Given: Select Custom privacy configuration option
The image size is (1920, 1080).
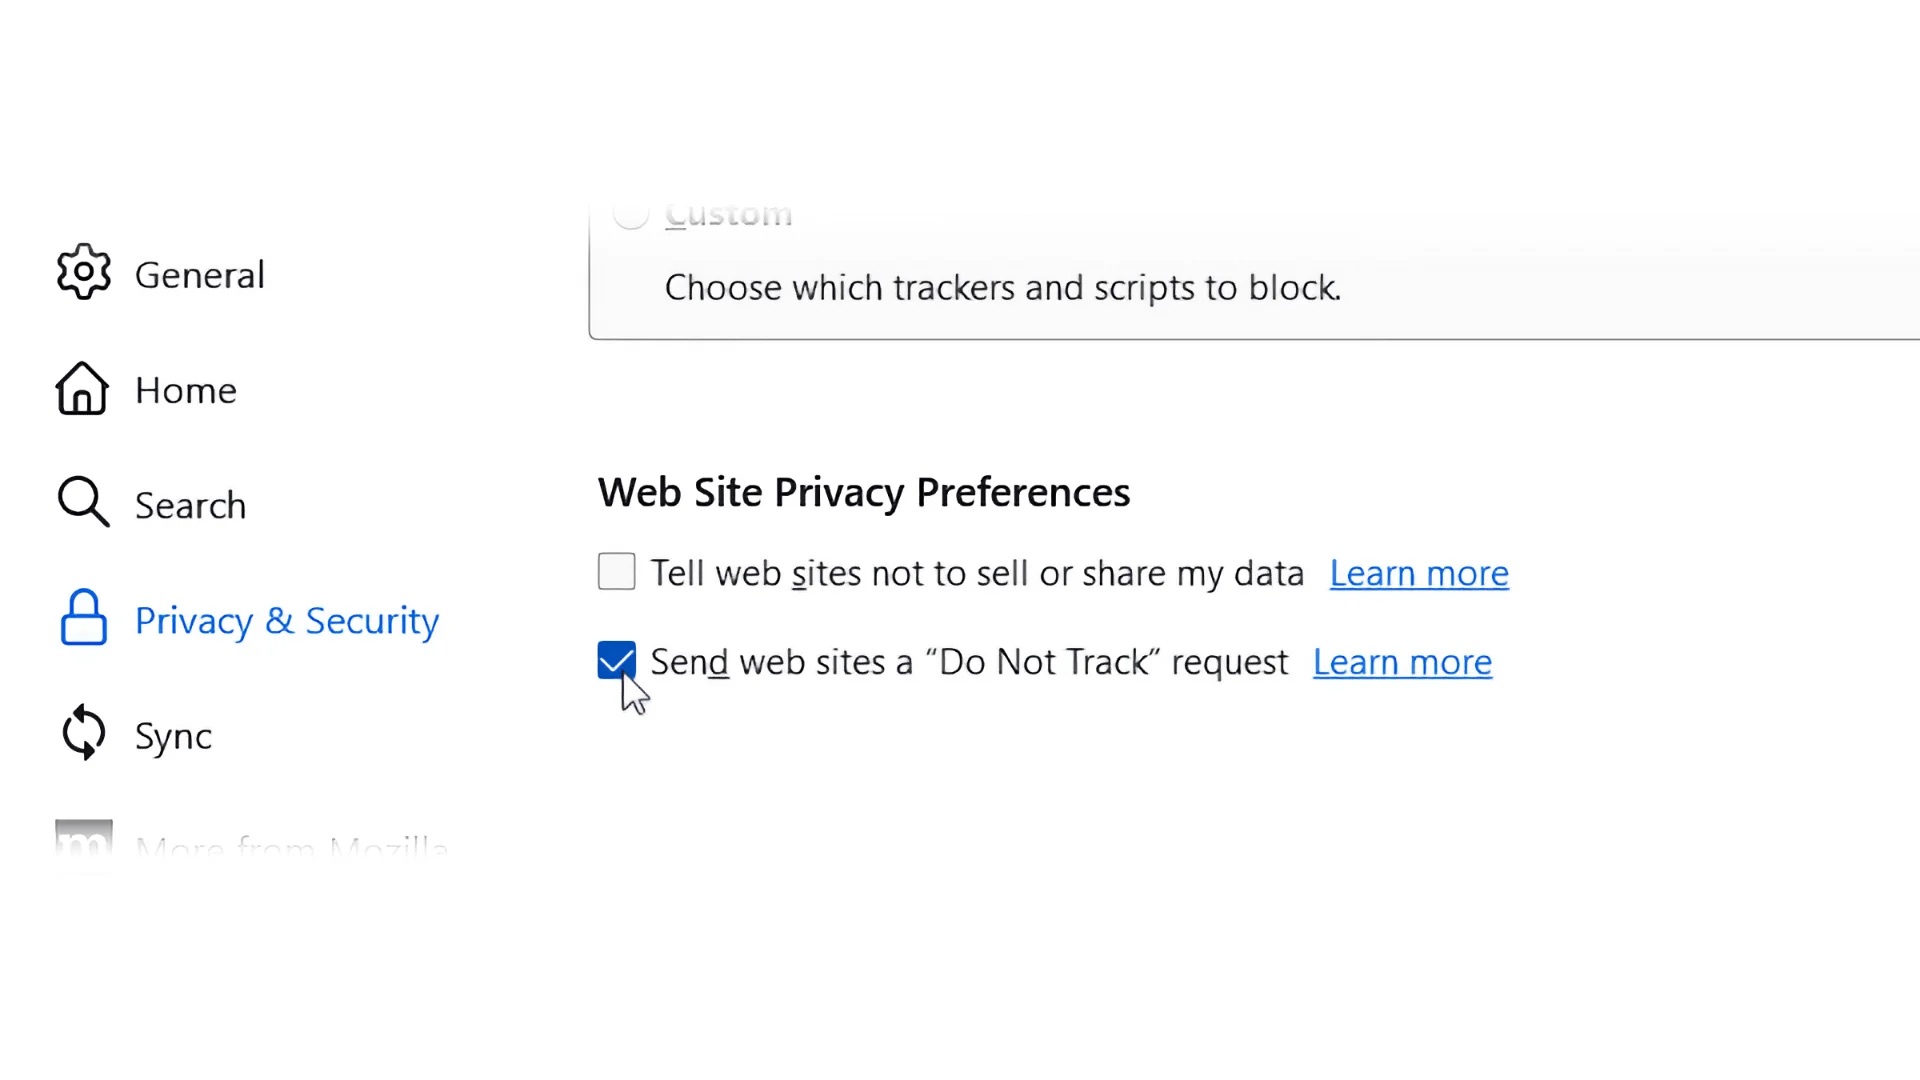Looking at the screenshot, I should [630, 214].
